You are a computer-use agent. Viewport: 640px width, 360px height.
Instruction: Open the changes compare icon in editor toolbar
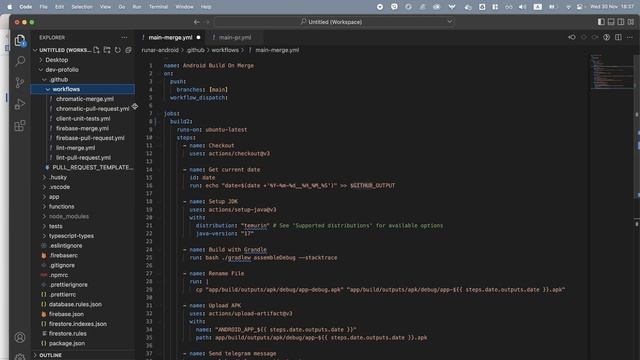[572, 37]
